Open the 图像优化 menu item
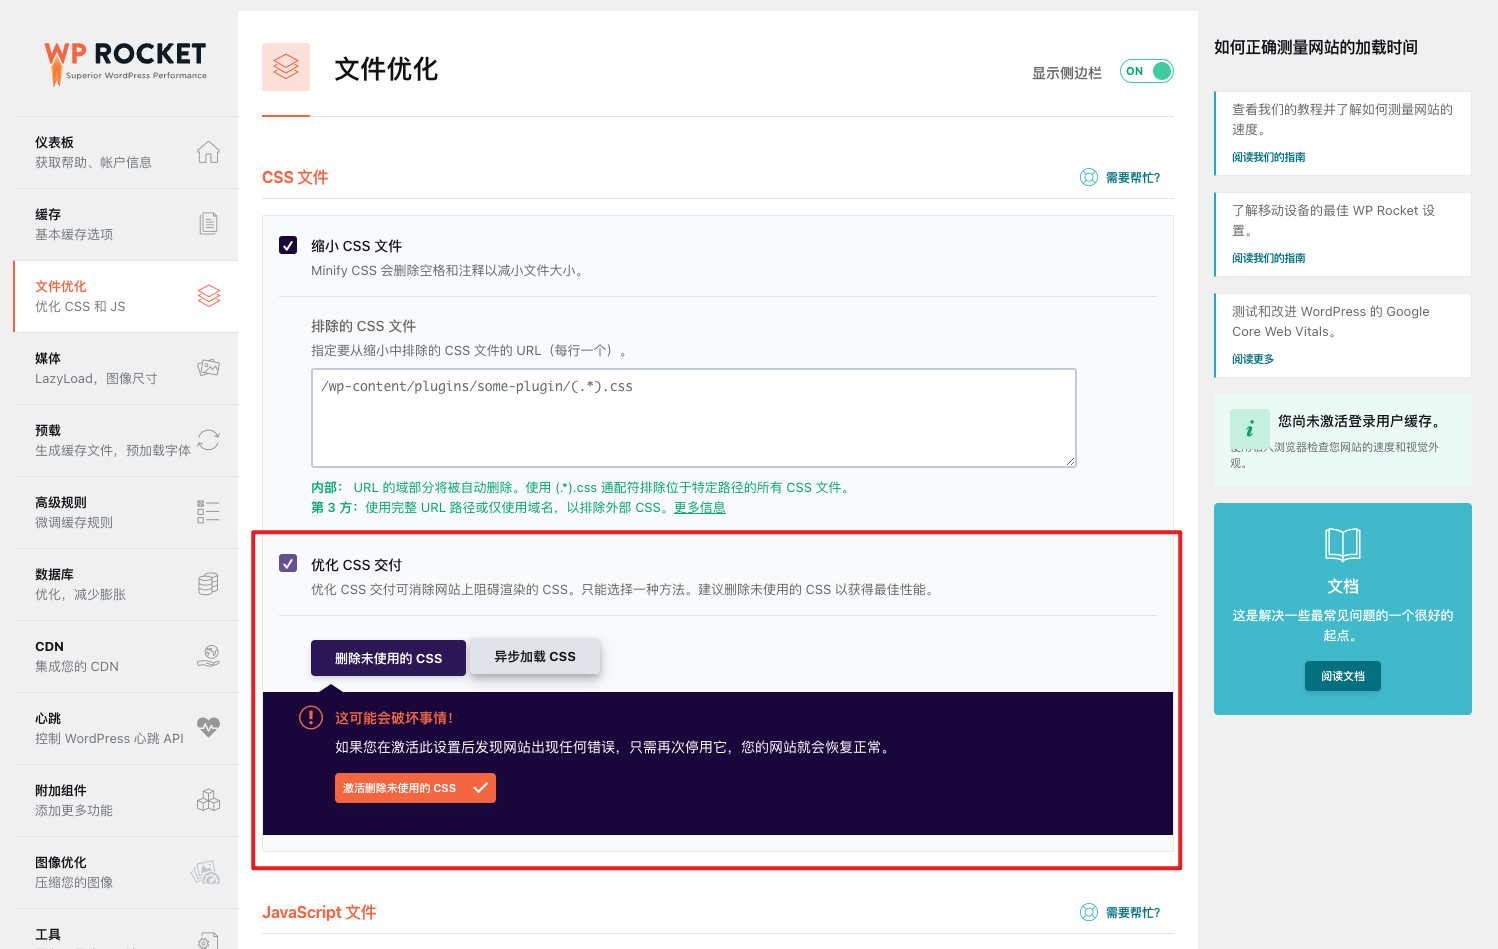1498x949 pixels. (x=126, y=872)
